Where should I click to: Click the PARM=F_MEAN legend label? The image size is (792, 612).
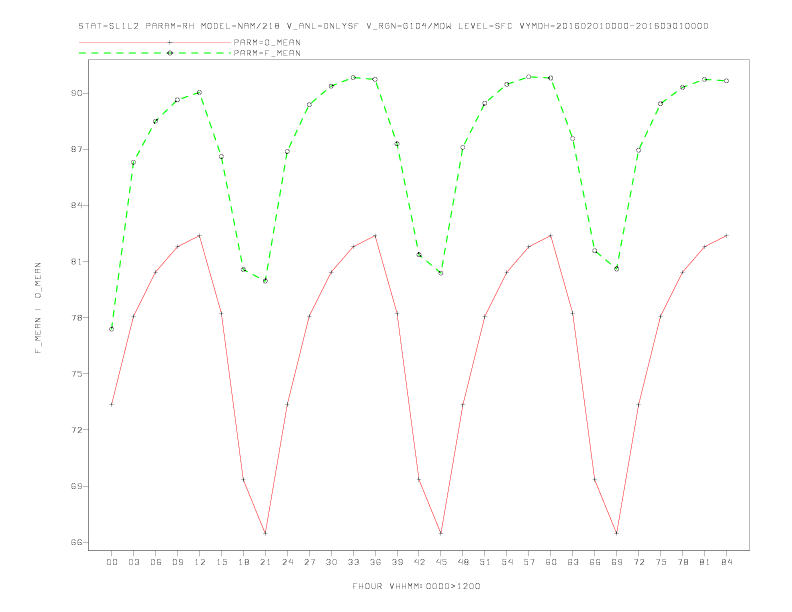pyautogui.click(x=267, y=53)
